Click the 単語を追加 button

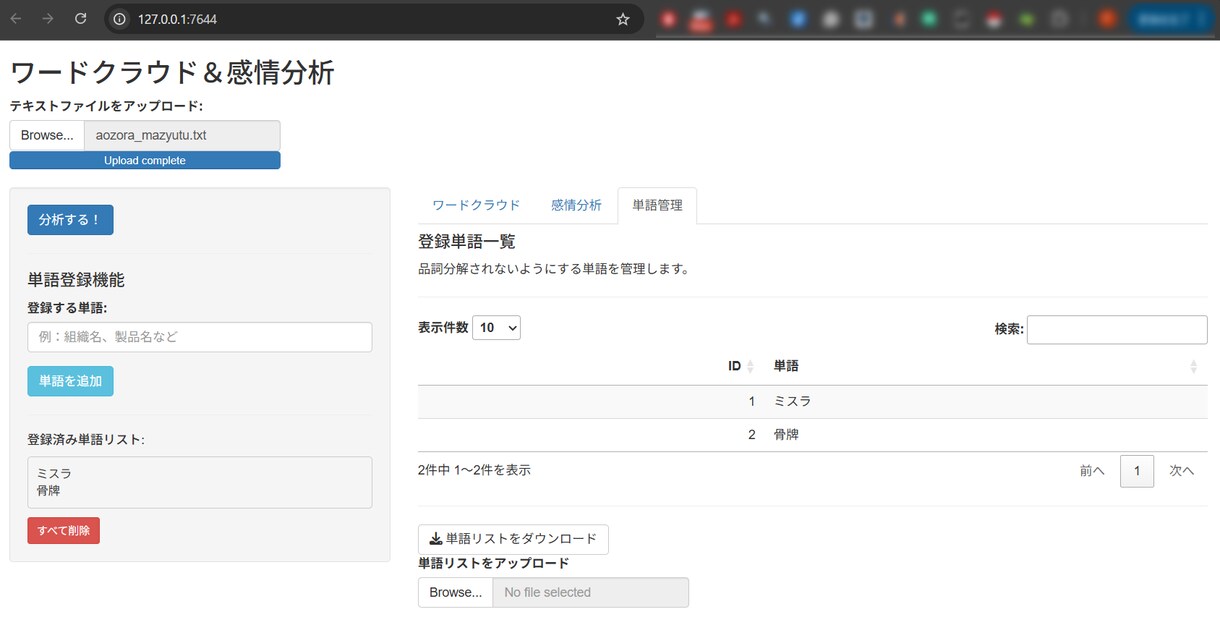click(70, 381)
